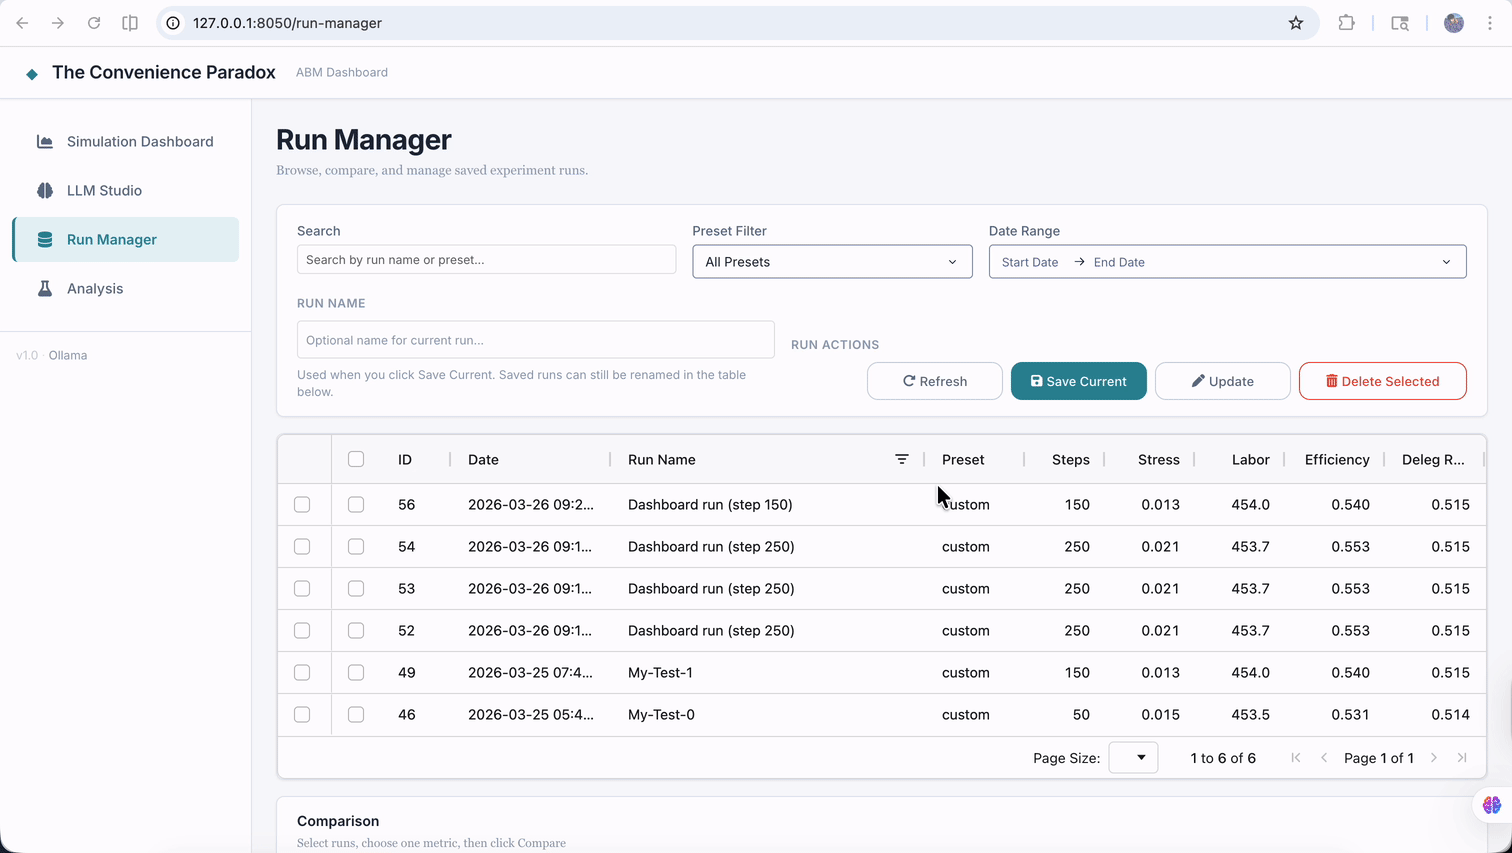Open the All Presets filter dropdown

coord(832,262)
